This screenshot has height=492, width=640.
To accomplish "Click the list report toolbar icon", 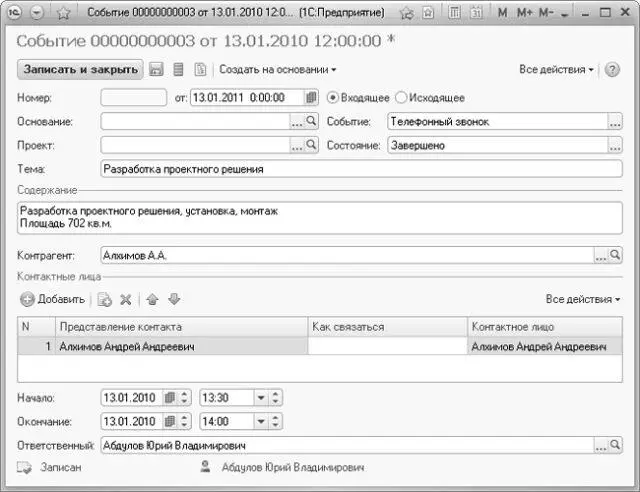I will [178, 69].
